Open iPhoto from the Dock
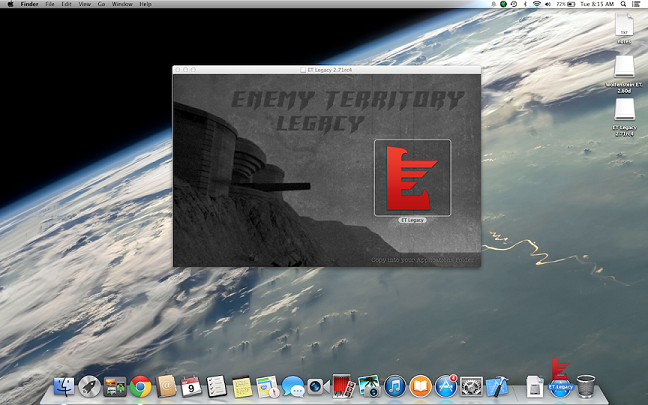Image resolution: width=648 pixels, height=405 pixels. pos(369,387)
